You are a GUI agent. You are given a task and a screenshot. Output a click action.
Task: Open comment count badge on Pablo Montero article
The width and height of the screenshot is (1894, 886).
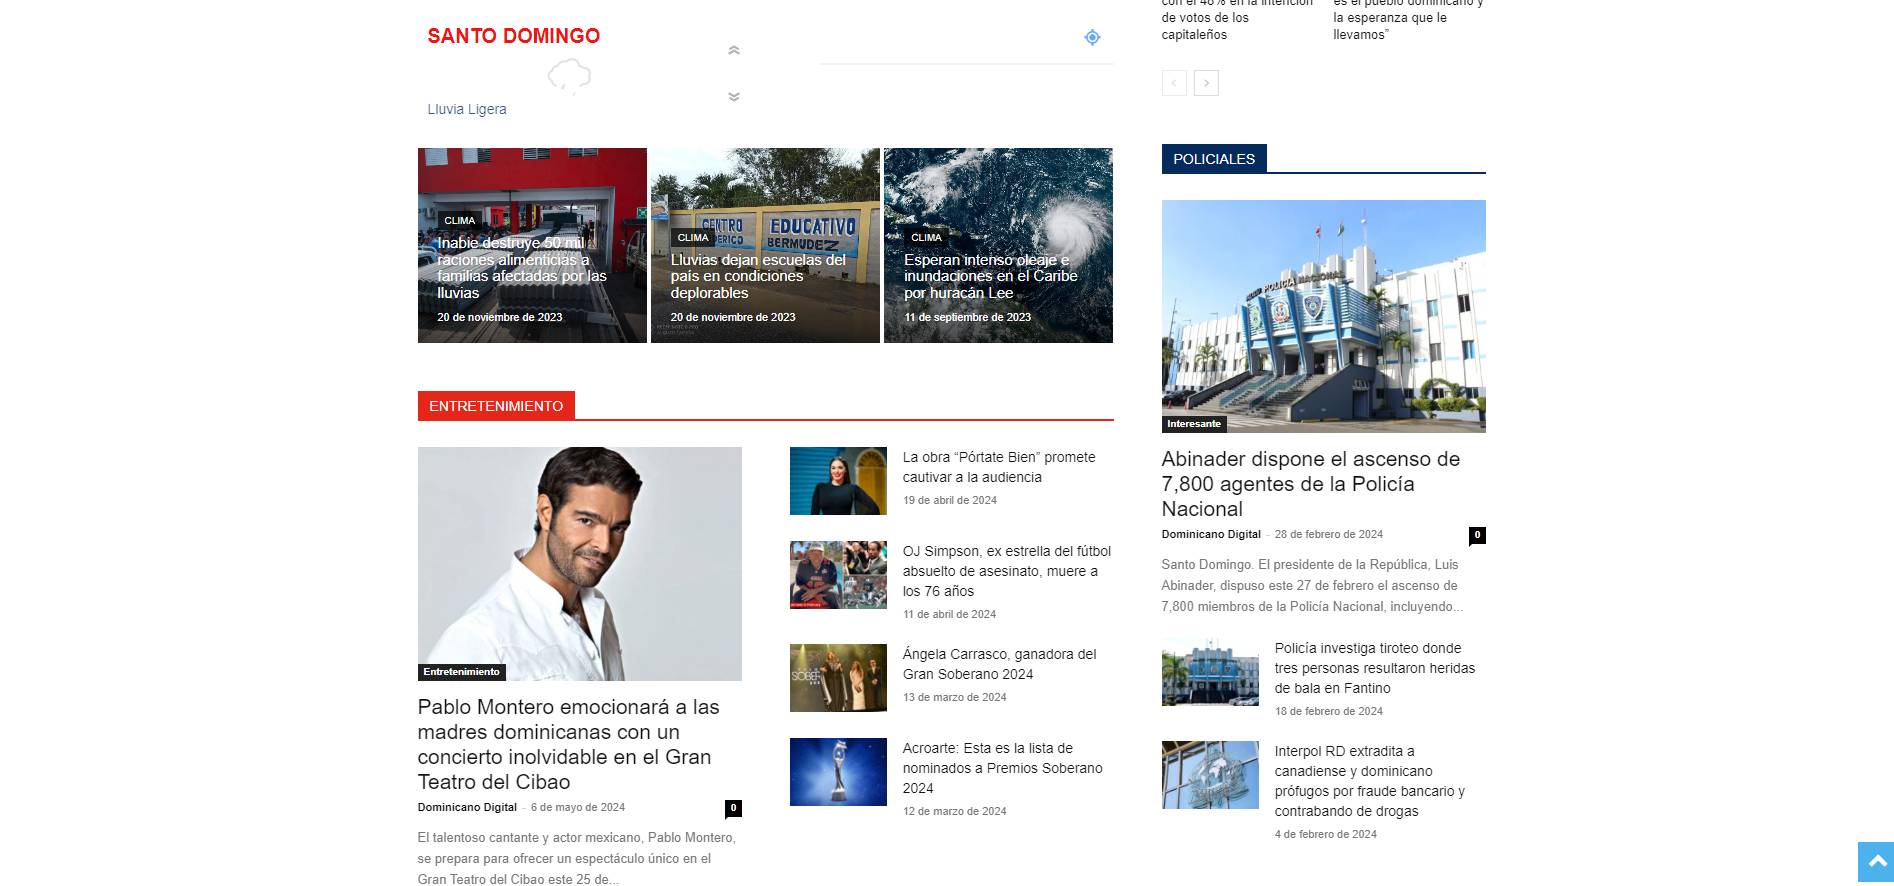pyautogui.click(x=733, y=808)
